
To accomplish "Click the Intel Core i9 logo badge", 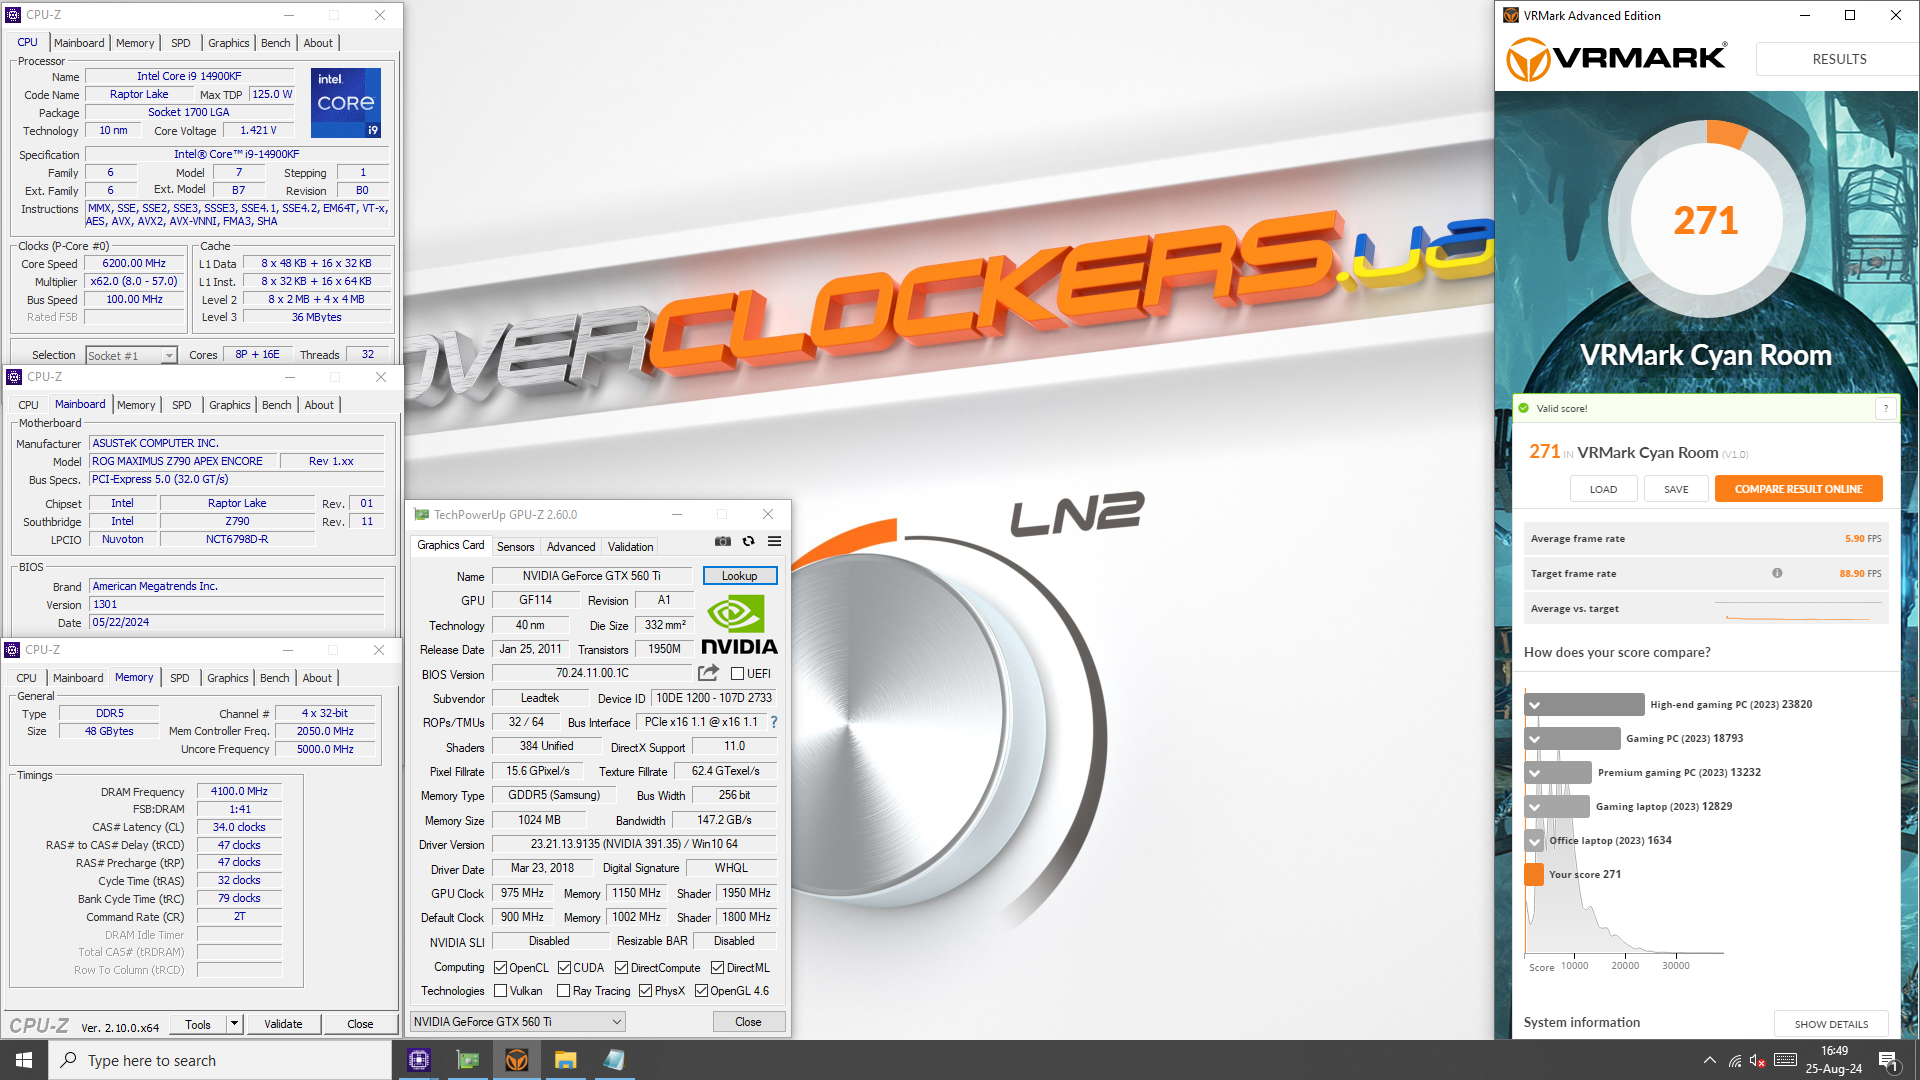I will (x=346, y=102).
